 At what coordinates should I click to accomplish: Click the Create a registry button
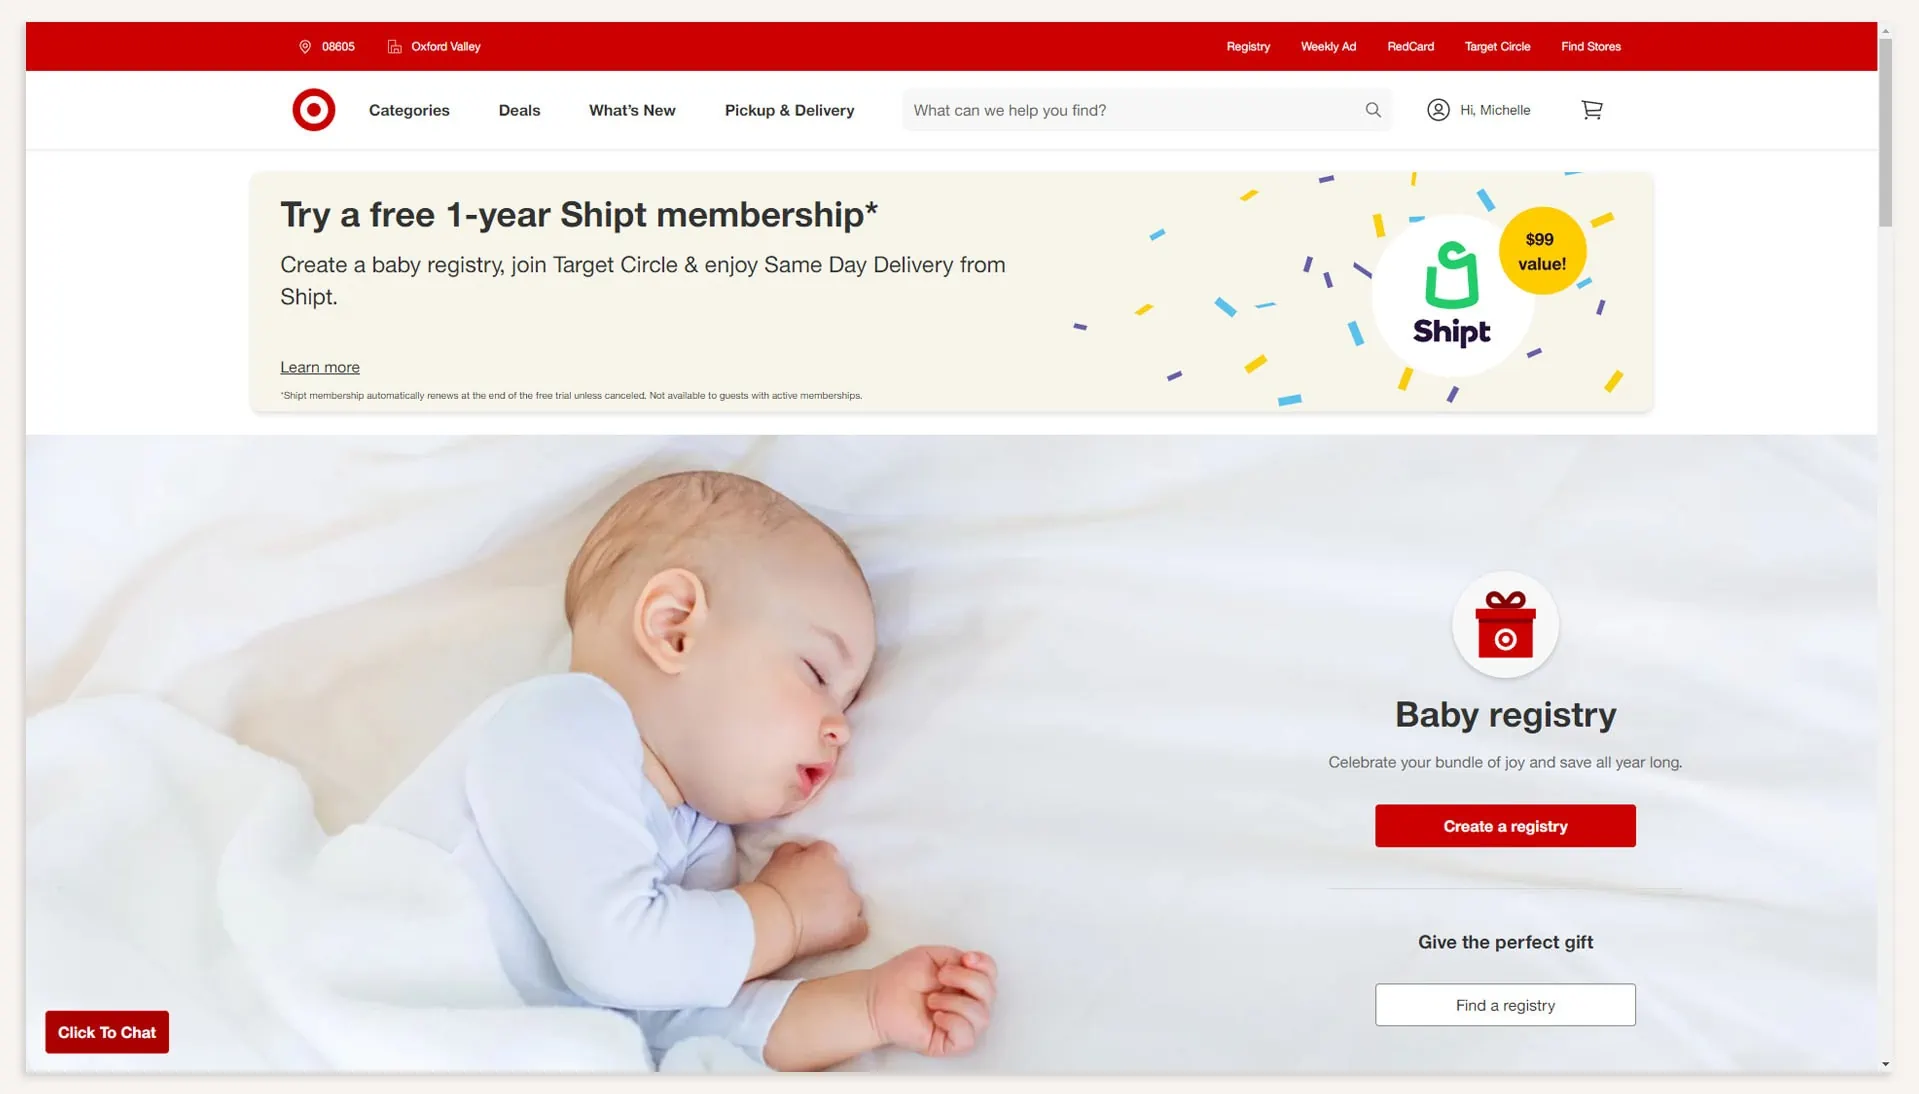point(1504,826)
